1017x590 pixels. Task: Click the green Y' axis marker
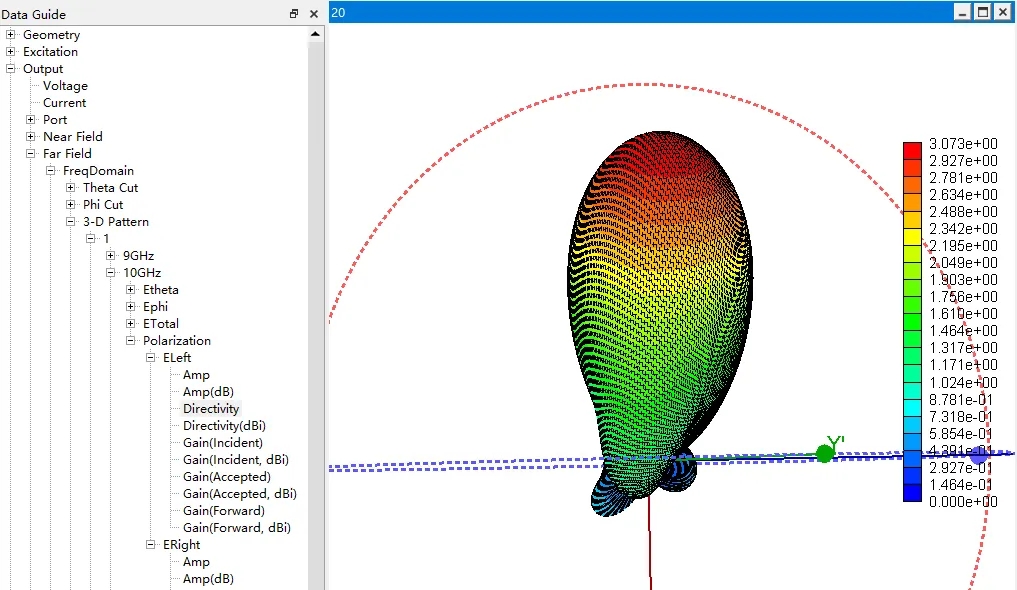click(825, 453)
